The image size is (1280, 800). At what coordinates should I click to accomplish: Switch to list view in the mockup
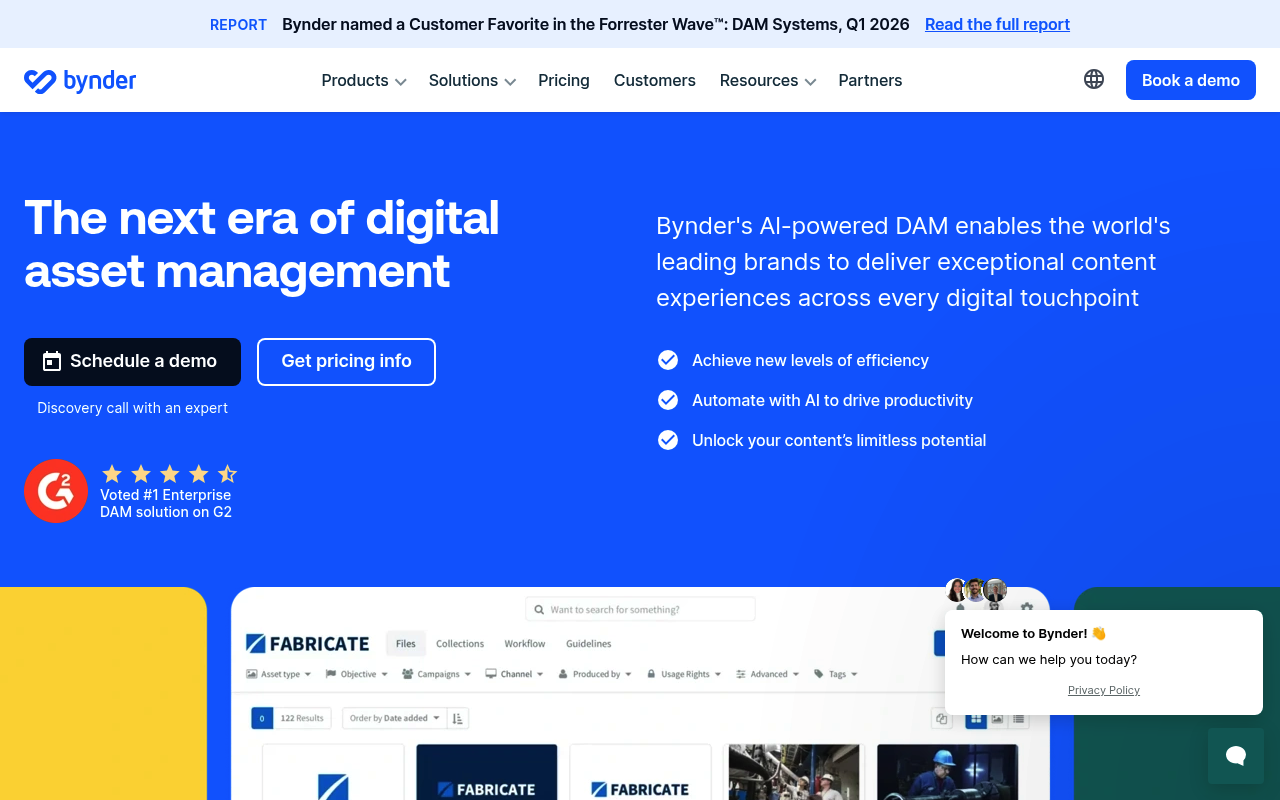click(1019, 718)
